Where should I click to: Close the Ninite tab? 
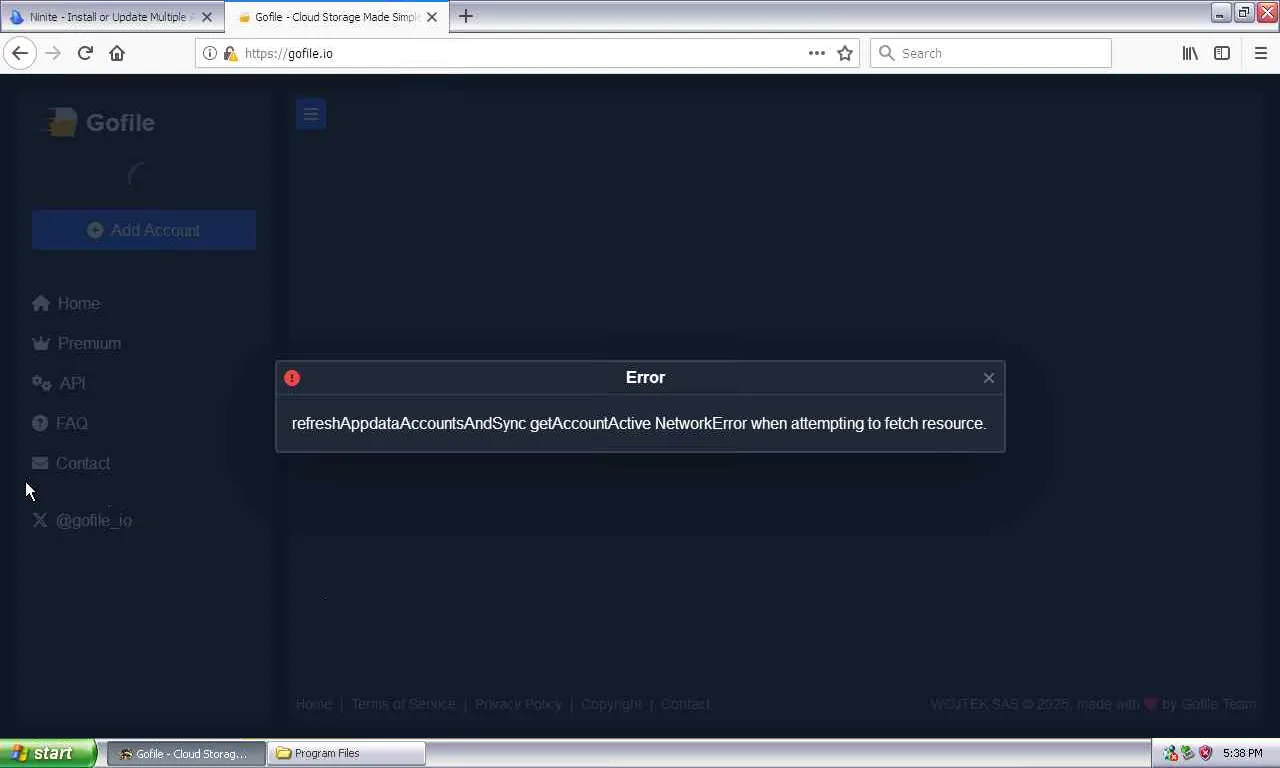click(x=207, y=17)
